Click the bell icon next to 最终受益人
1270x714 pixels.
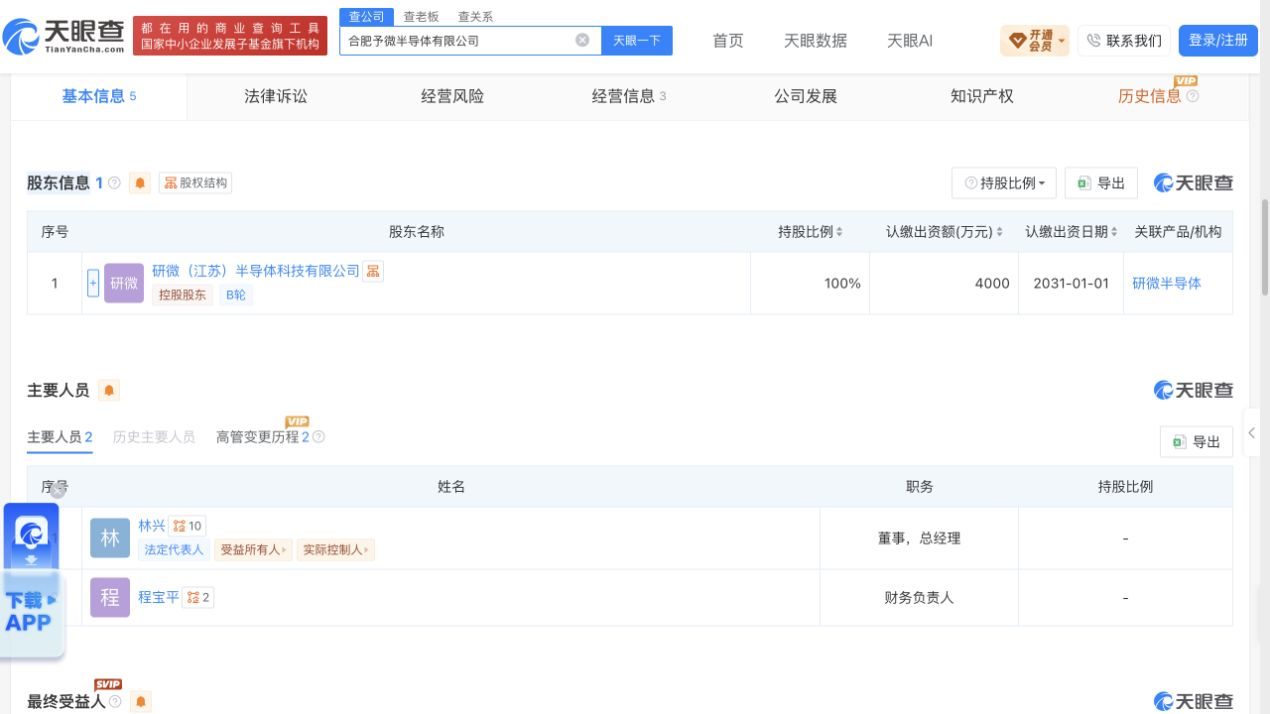pyautogui.click(x=141, y=702)
